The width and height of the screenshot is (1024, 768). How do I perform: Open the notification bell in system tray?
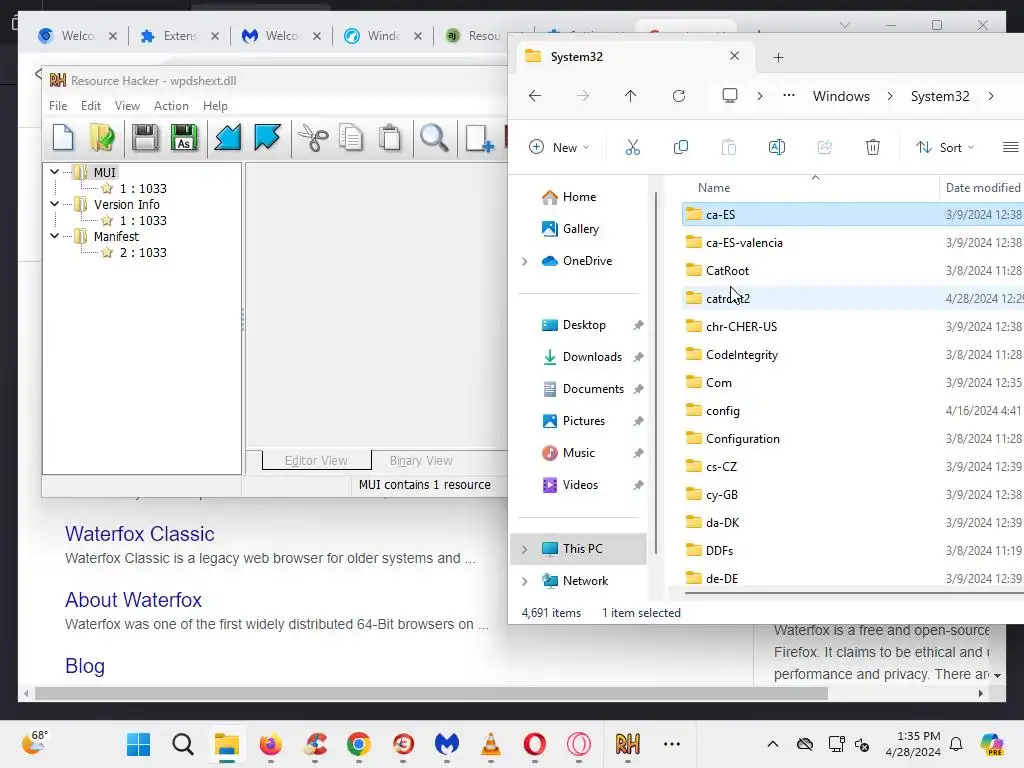pyautogui.click(x=956, y=744)
